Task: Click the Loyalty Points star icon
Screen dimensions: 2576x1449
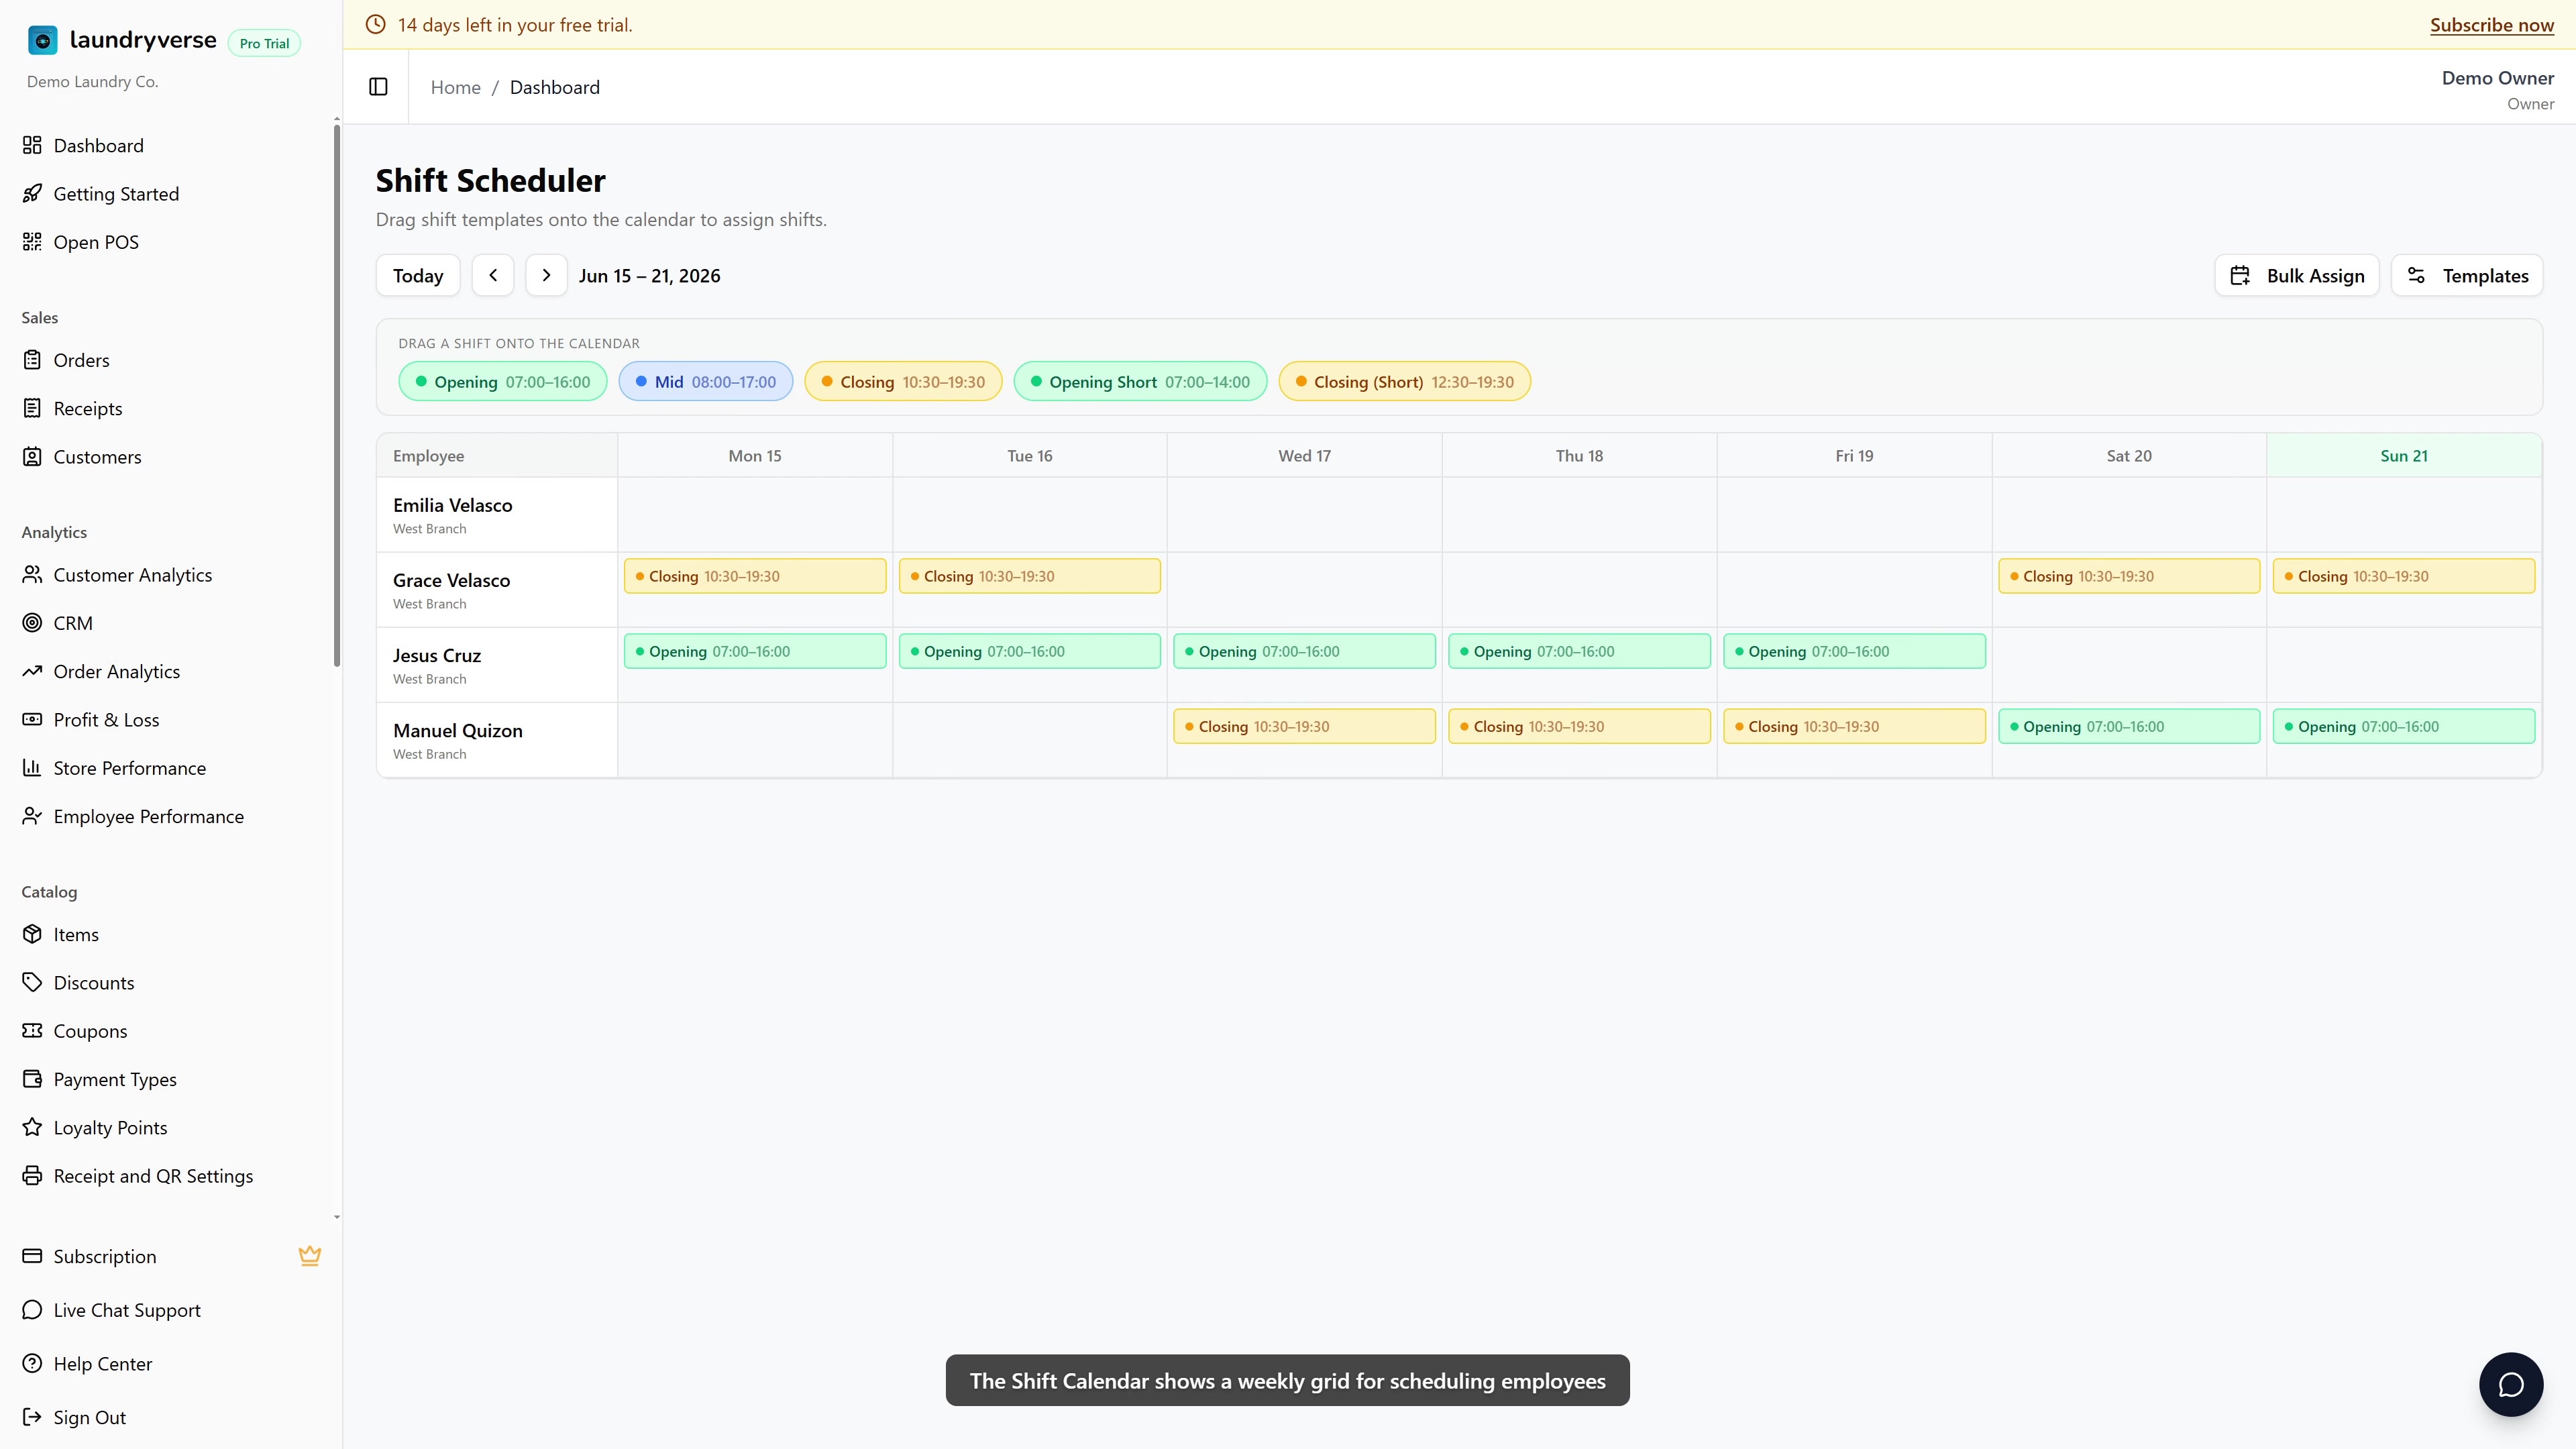Action: (32, 1128)
